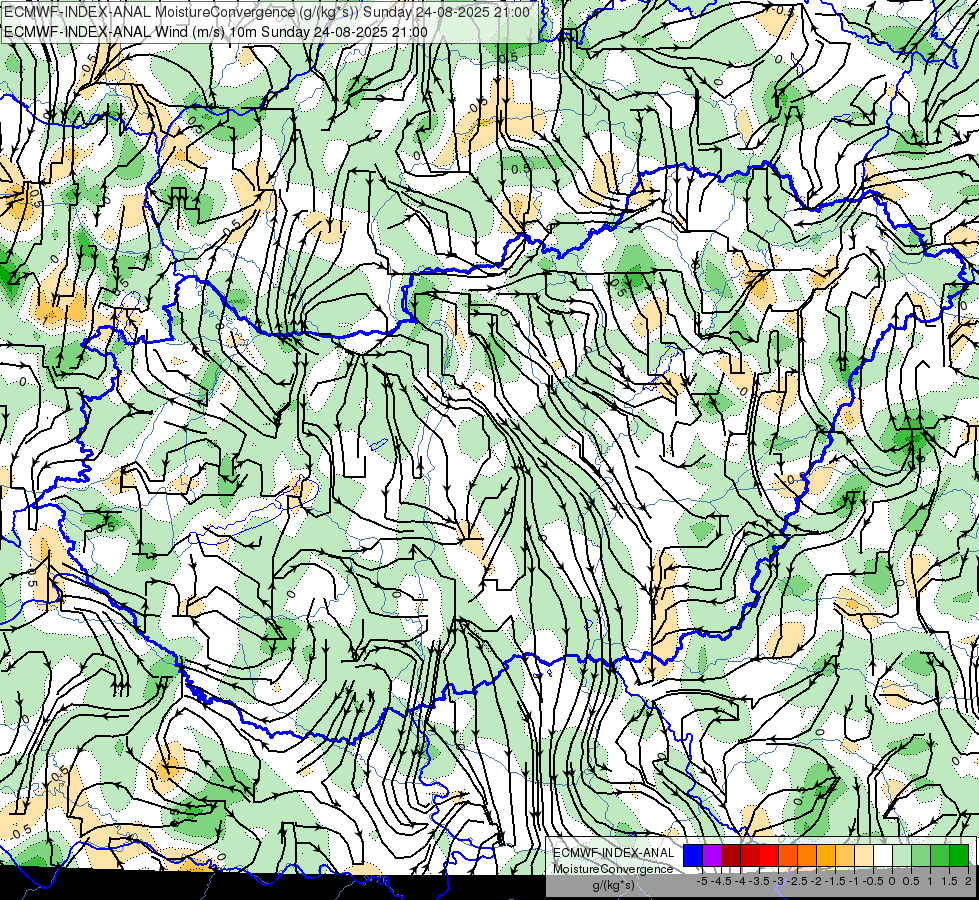
Task: Click the blue legend swatch above -5
Action: [x=693, y=856]
